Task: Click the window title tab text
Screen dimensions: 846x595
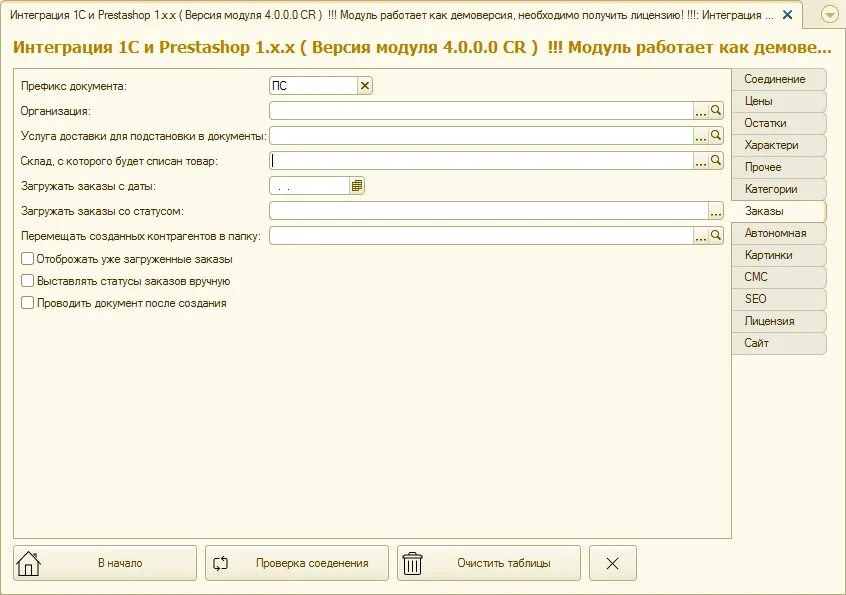Action: click(392, 15)
